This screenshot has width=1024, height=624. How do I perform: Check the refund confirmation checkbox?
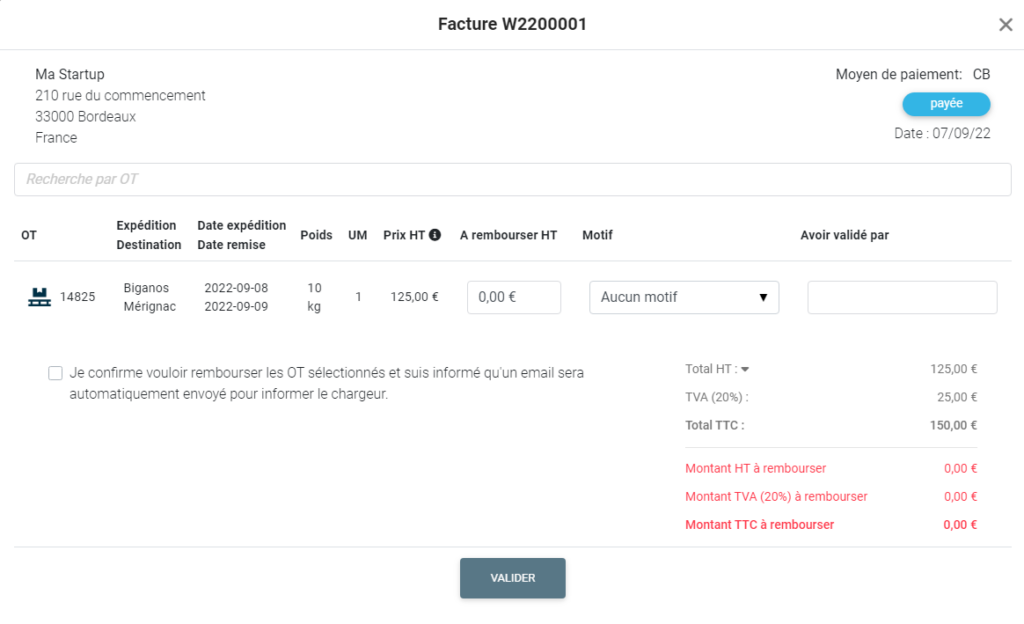[x=55, y=373]
